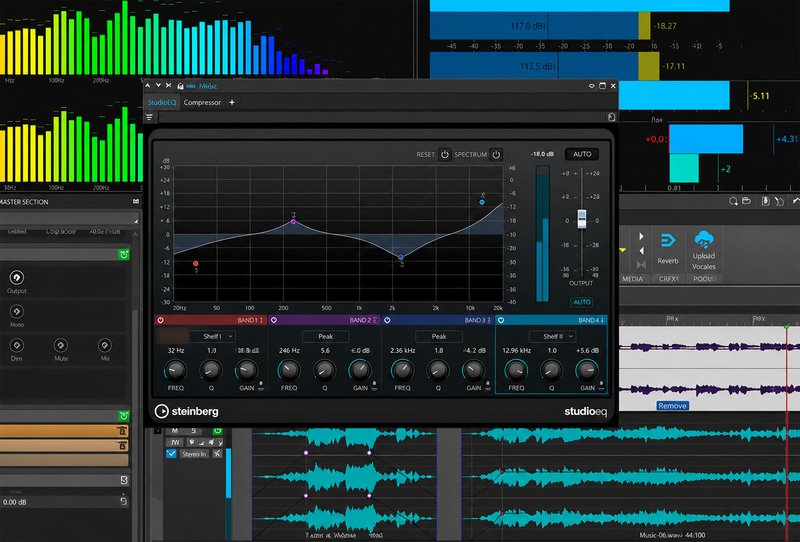Toggle lower green power button in Master Section

(123, 415)
